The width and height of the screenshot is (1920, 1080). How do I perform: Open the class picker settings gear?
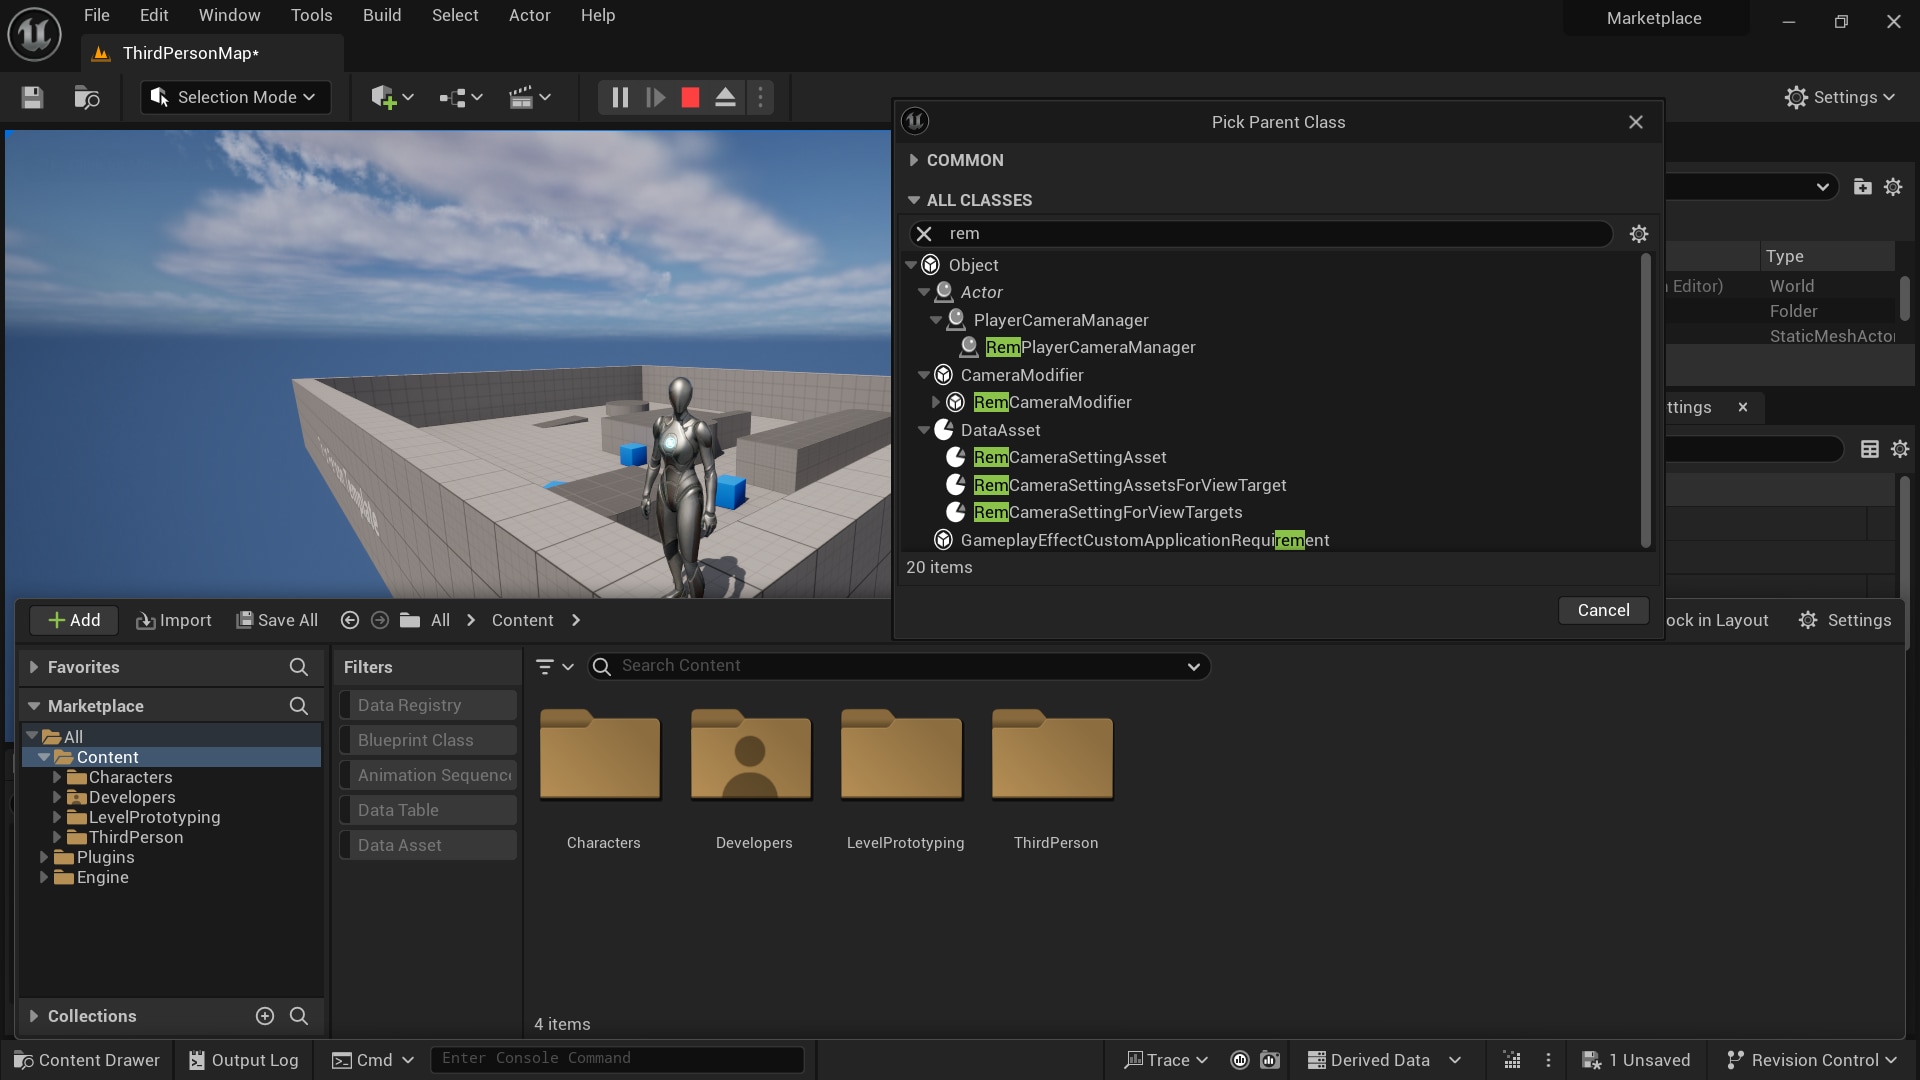point(1639,233)
